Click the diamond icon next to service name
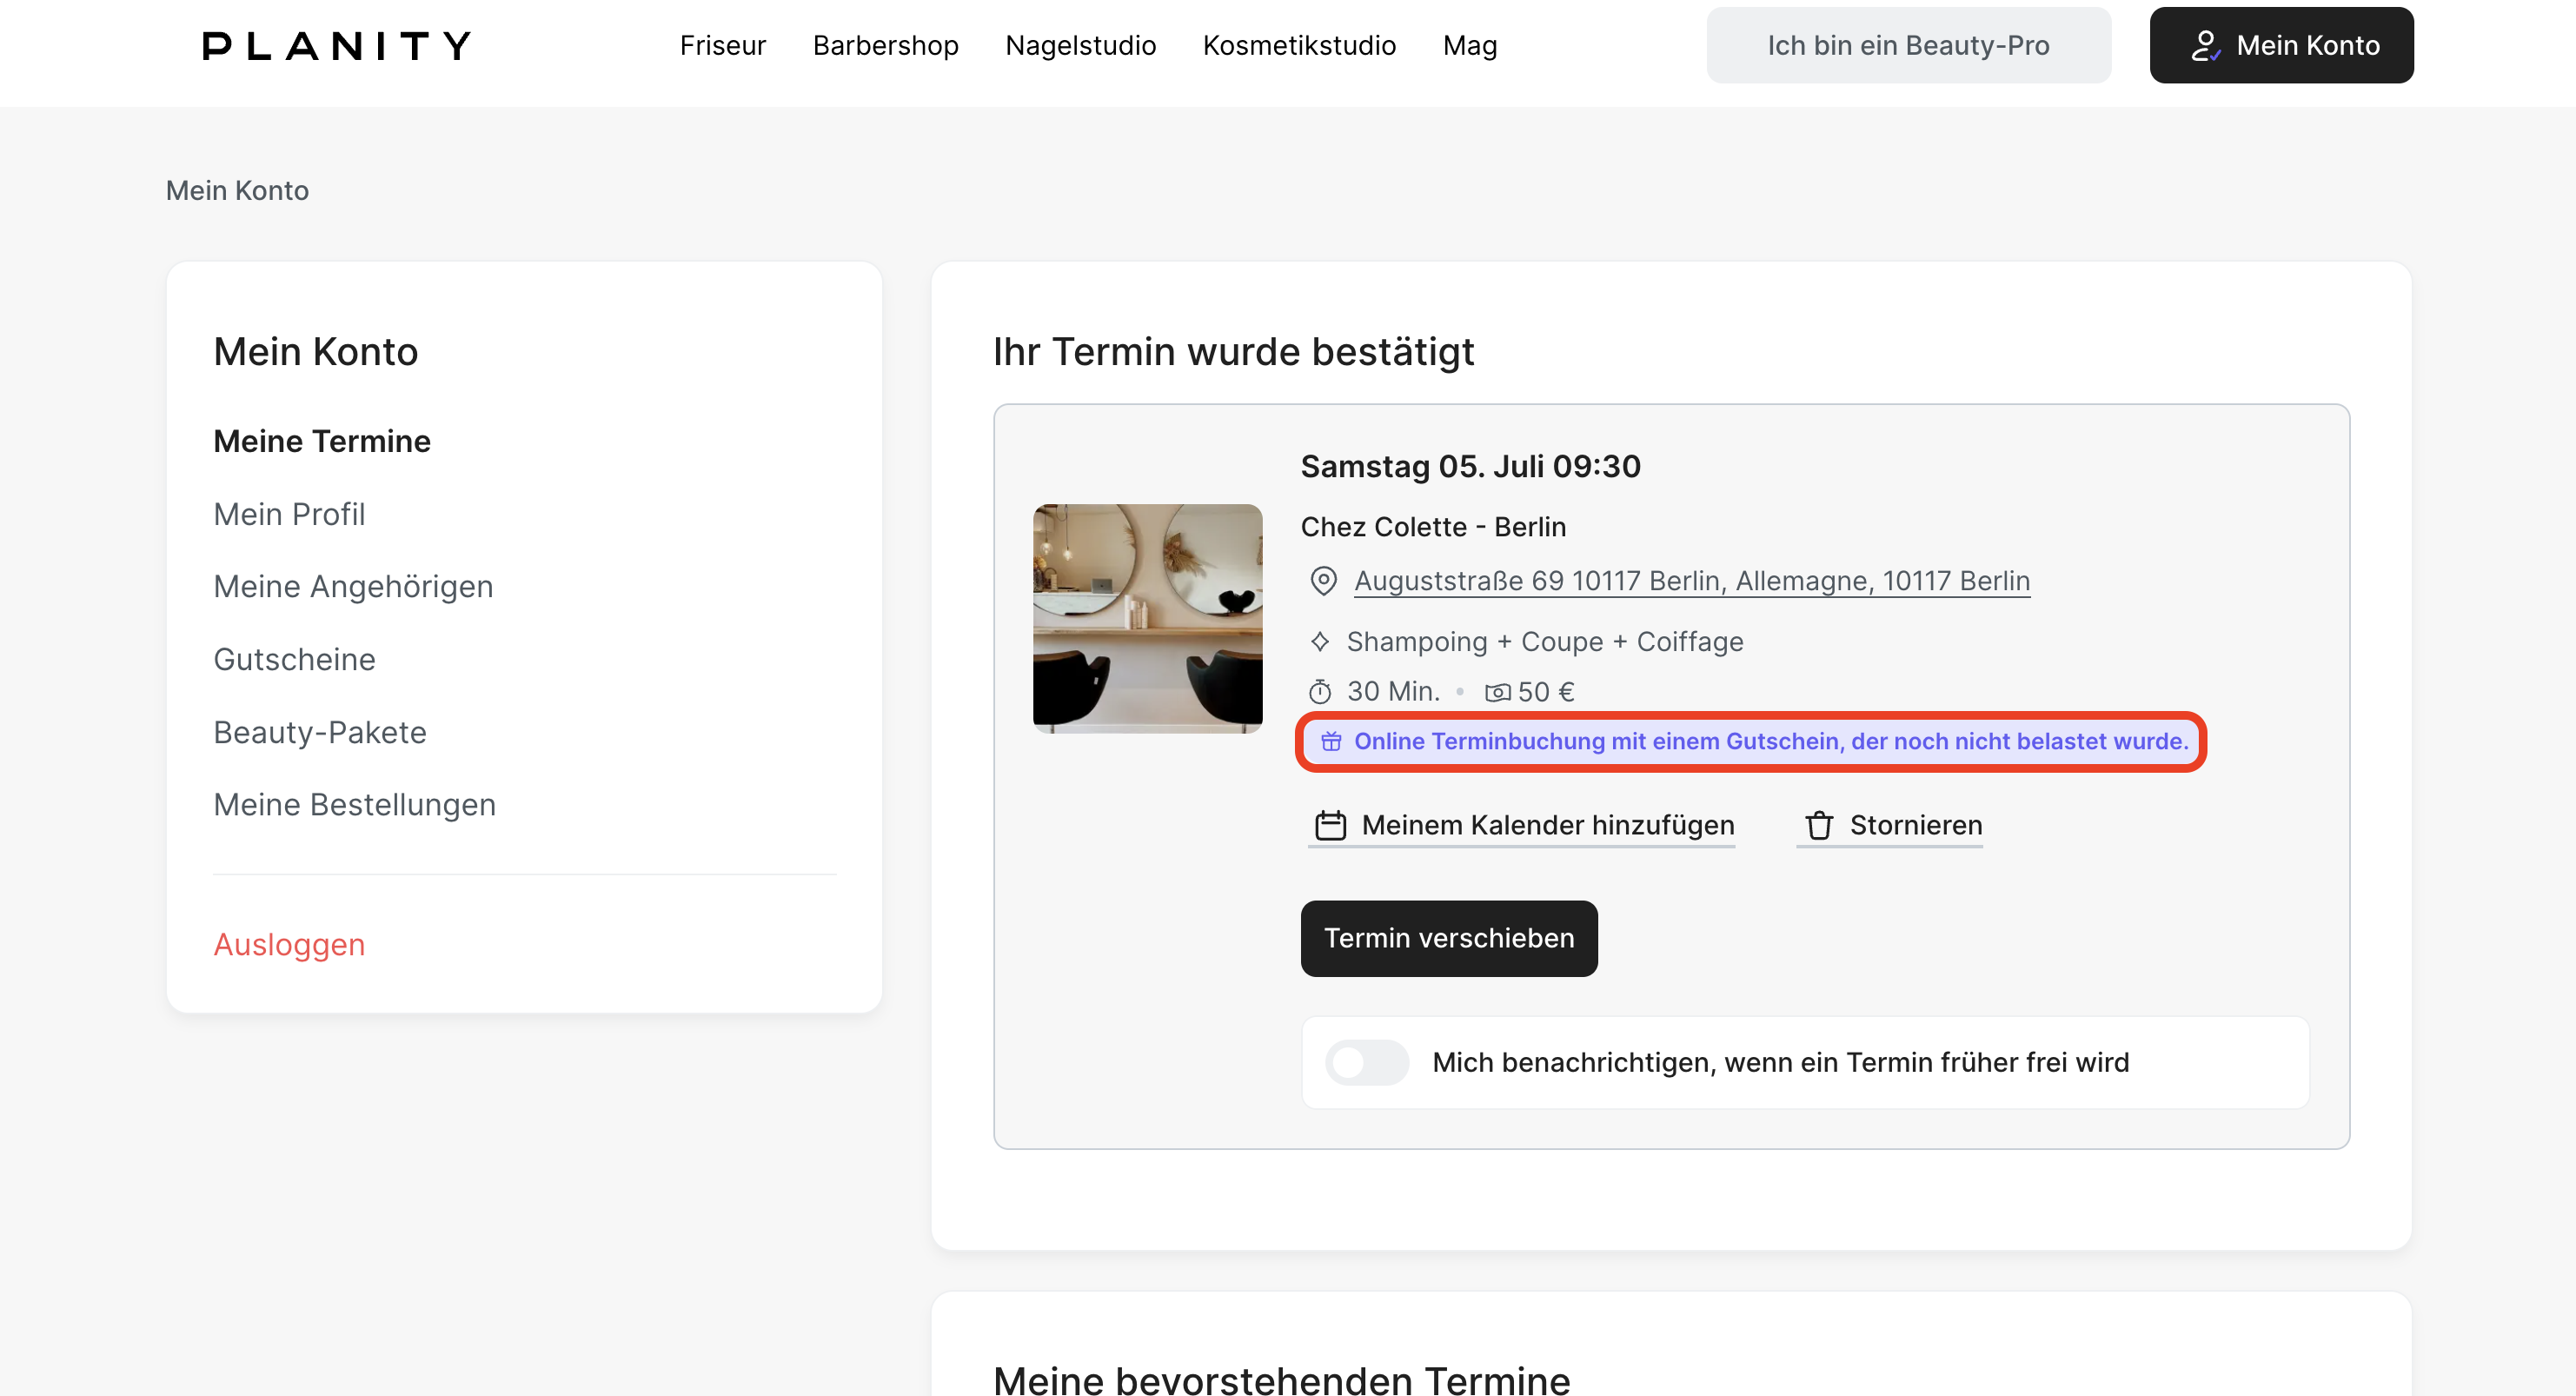This screenshot has height=1396, width=2576. point(1320,641)
